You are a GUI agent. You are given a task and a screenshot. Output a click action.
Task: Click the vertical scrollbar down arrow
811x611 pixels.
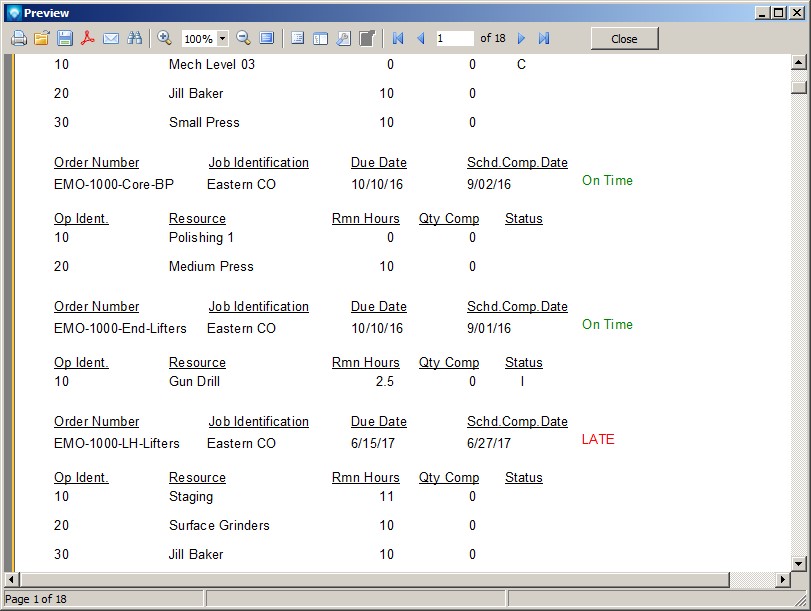(799, 563)
